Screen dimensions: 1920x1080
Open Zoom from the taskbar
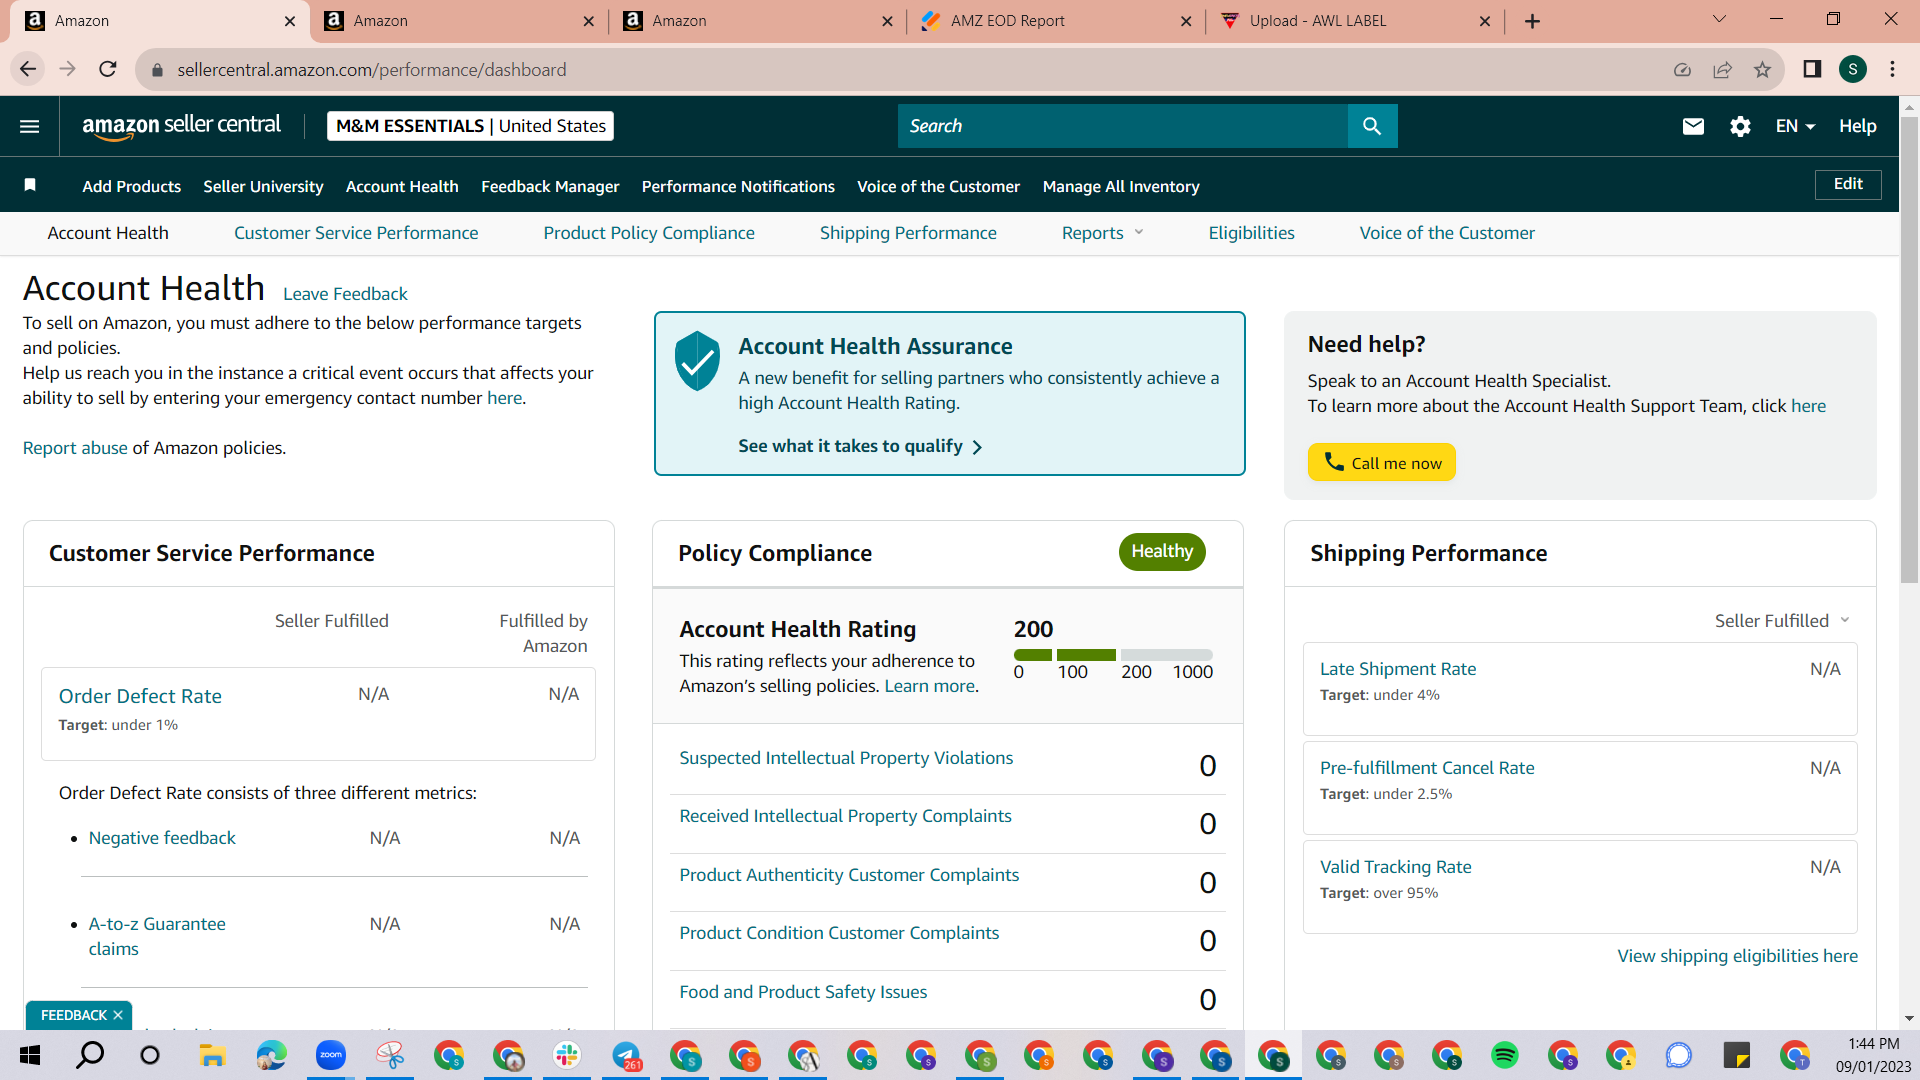[330, 1055]
